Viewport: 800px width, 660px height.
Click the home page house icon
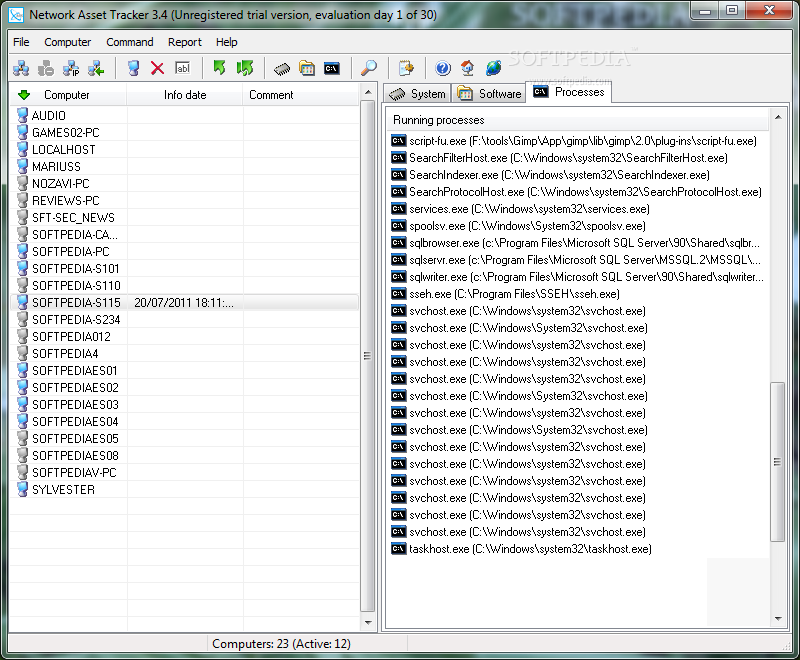(467, 68)
